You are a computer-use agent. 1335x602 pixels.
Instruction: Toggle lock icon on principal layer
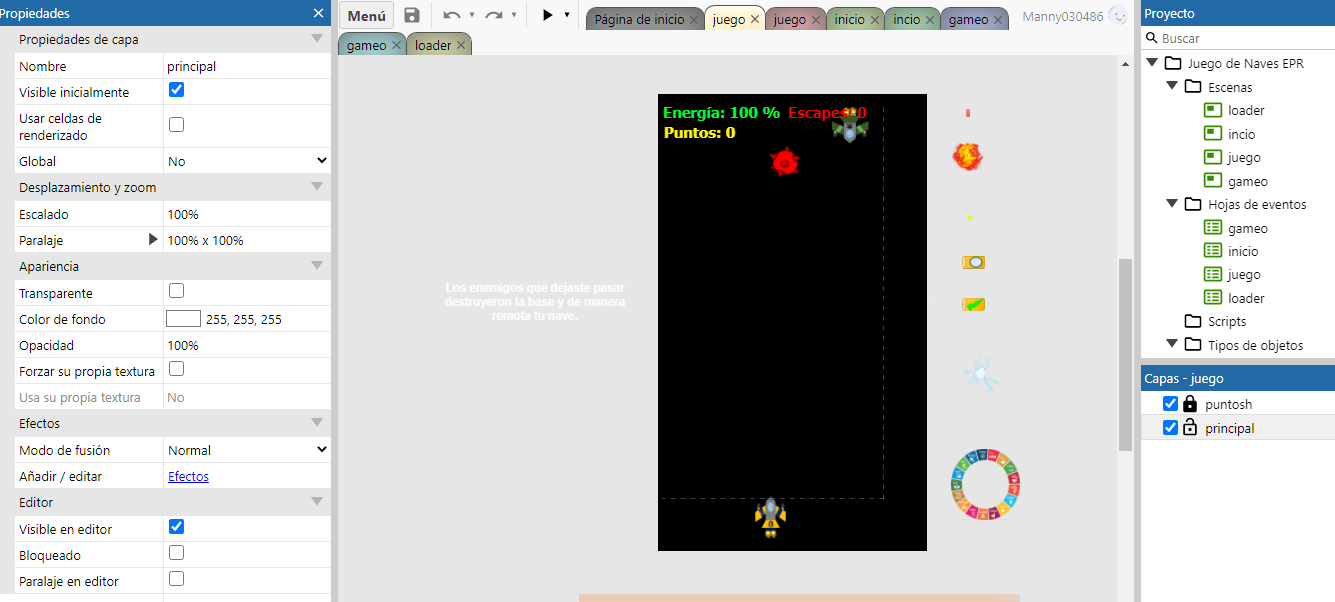pyautogui.click(x=1190, y=428)
